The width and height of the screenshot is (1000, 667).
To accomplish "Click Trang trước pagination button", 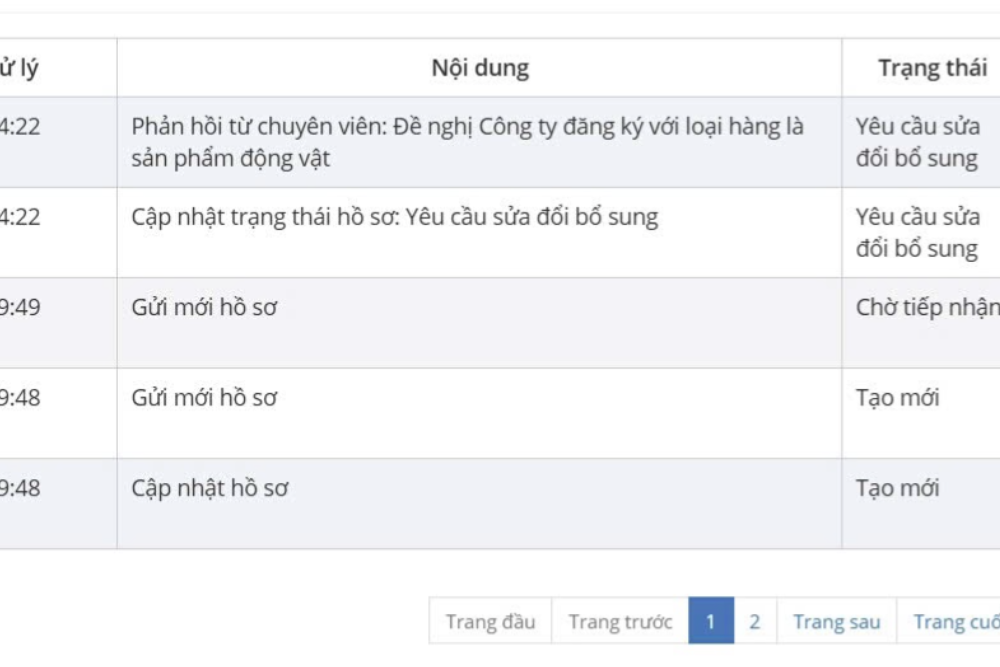I will click(x=620, y=621).
